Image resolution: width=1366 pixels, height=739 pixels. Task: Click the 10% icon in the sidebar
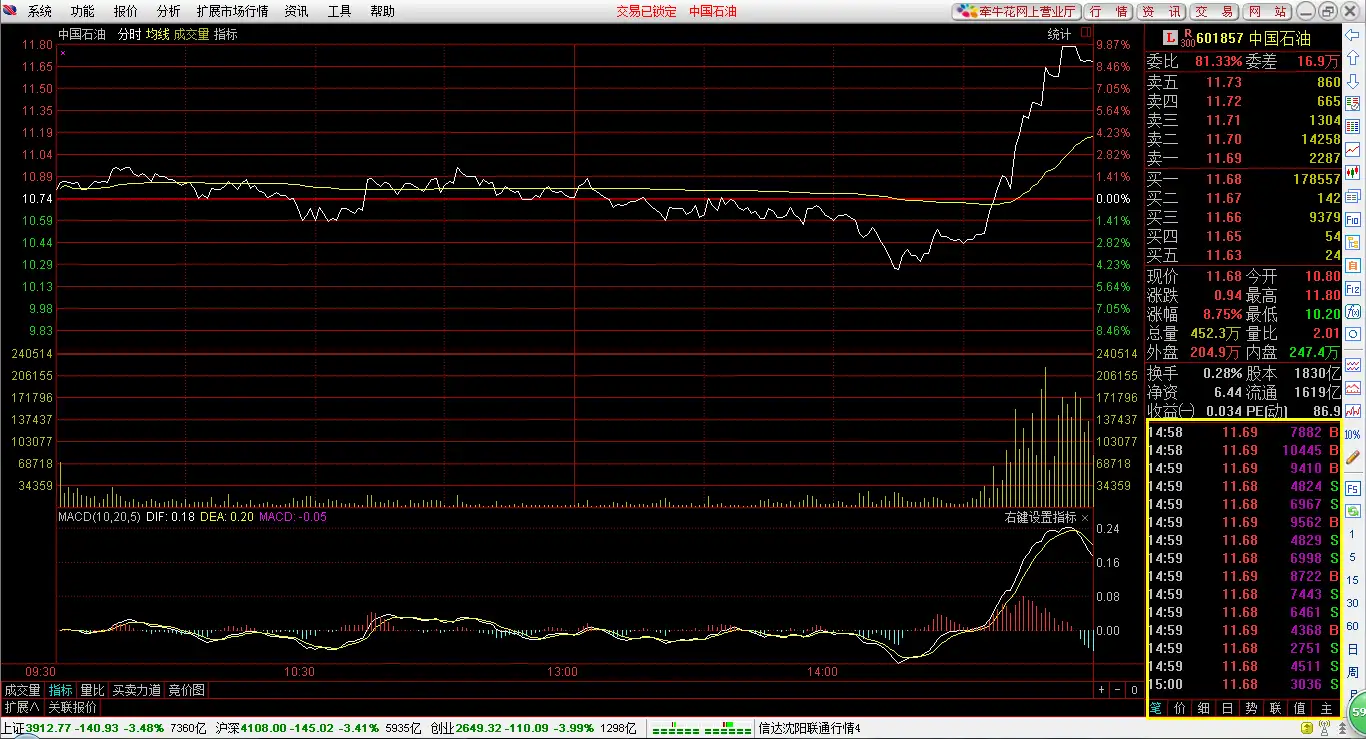click(x=1353, y=435)
